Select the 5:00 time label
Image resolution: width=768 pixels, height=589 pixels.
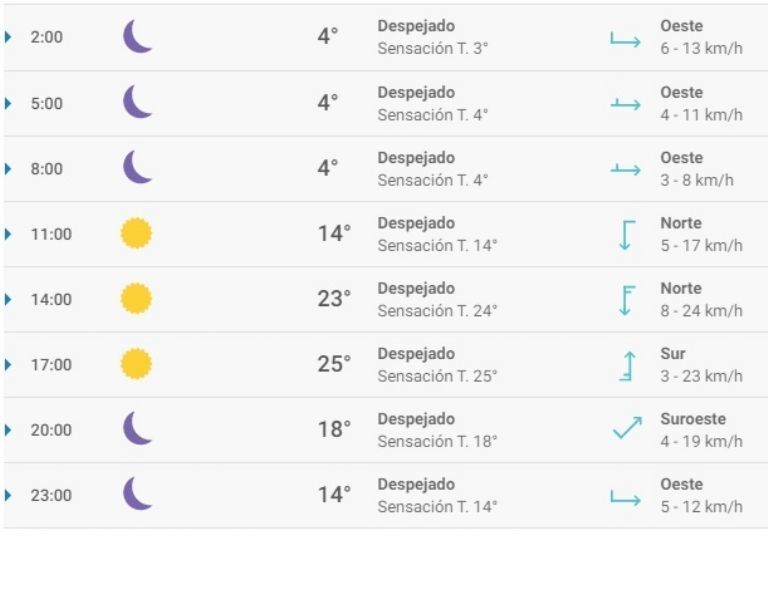[46, 103]
